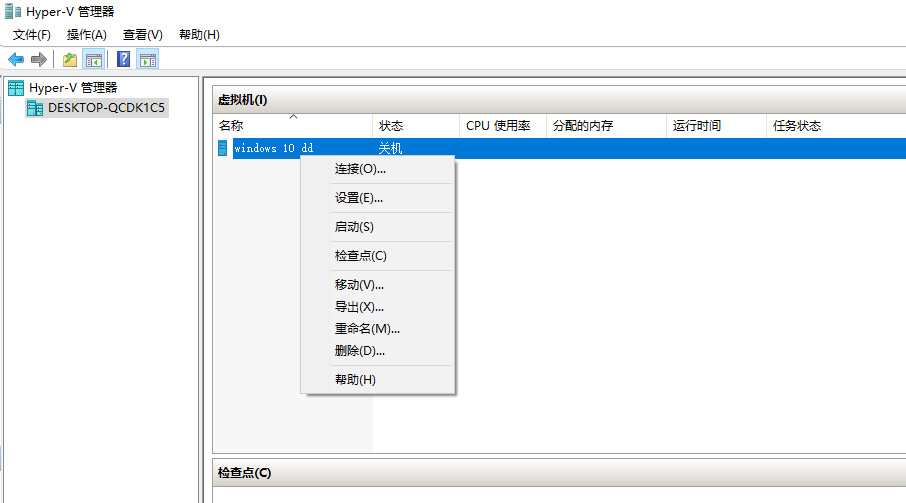This screenshot has height=503, width=906.
Task: Click the sort arrow above 名称
Action: pyautogui.click(x=294, y=117)
